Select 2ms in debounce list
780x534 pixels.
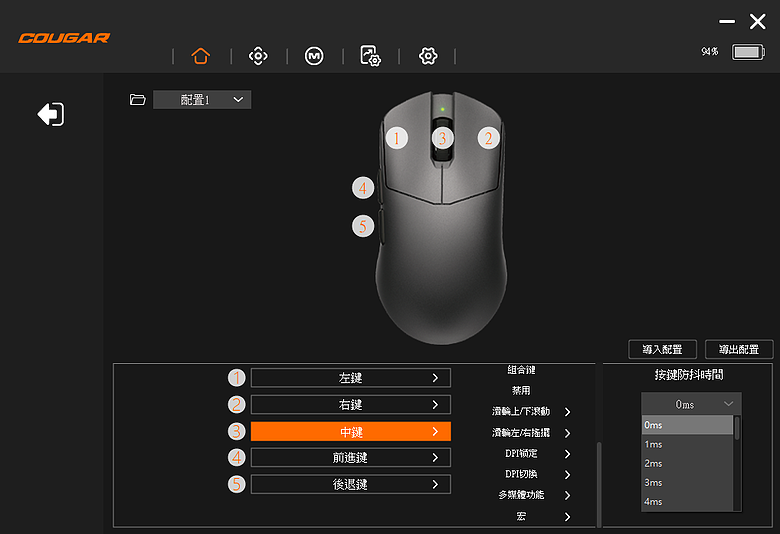point(687,463)
